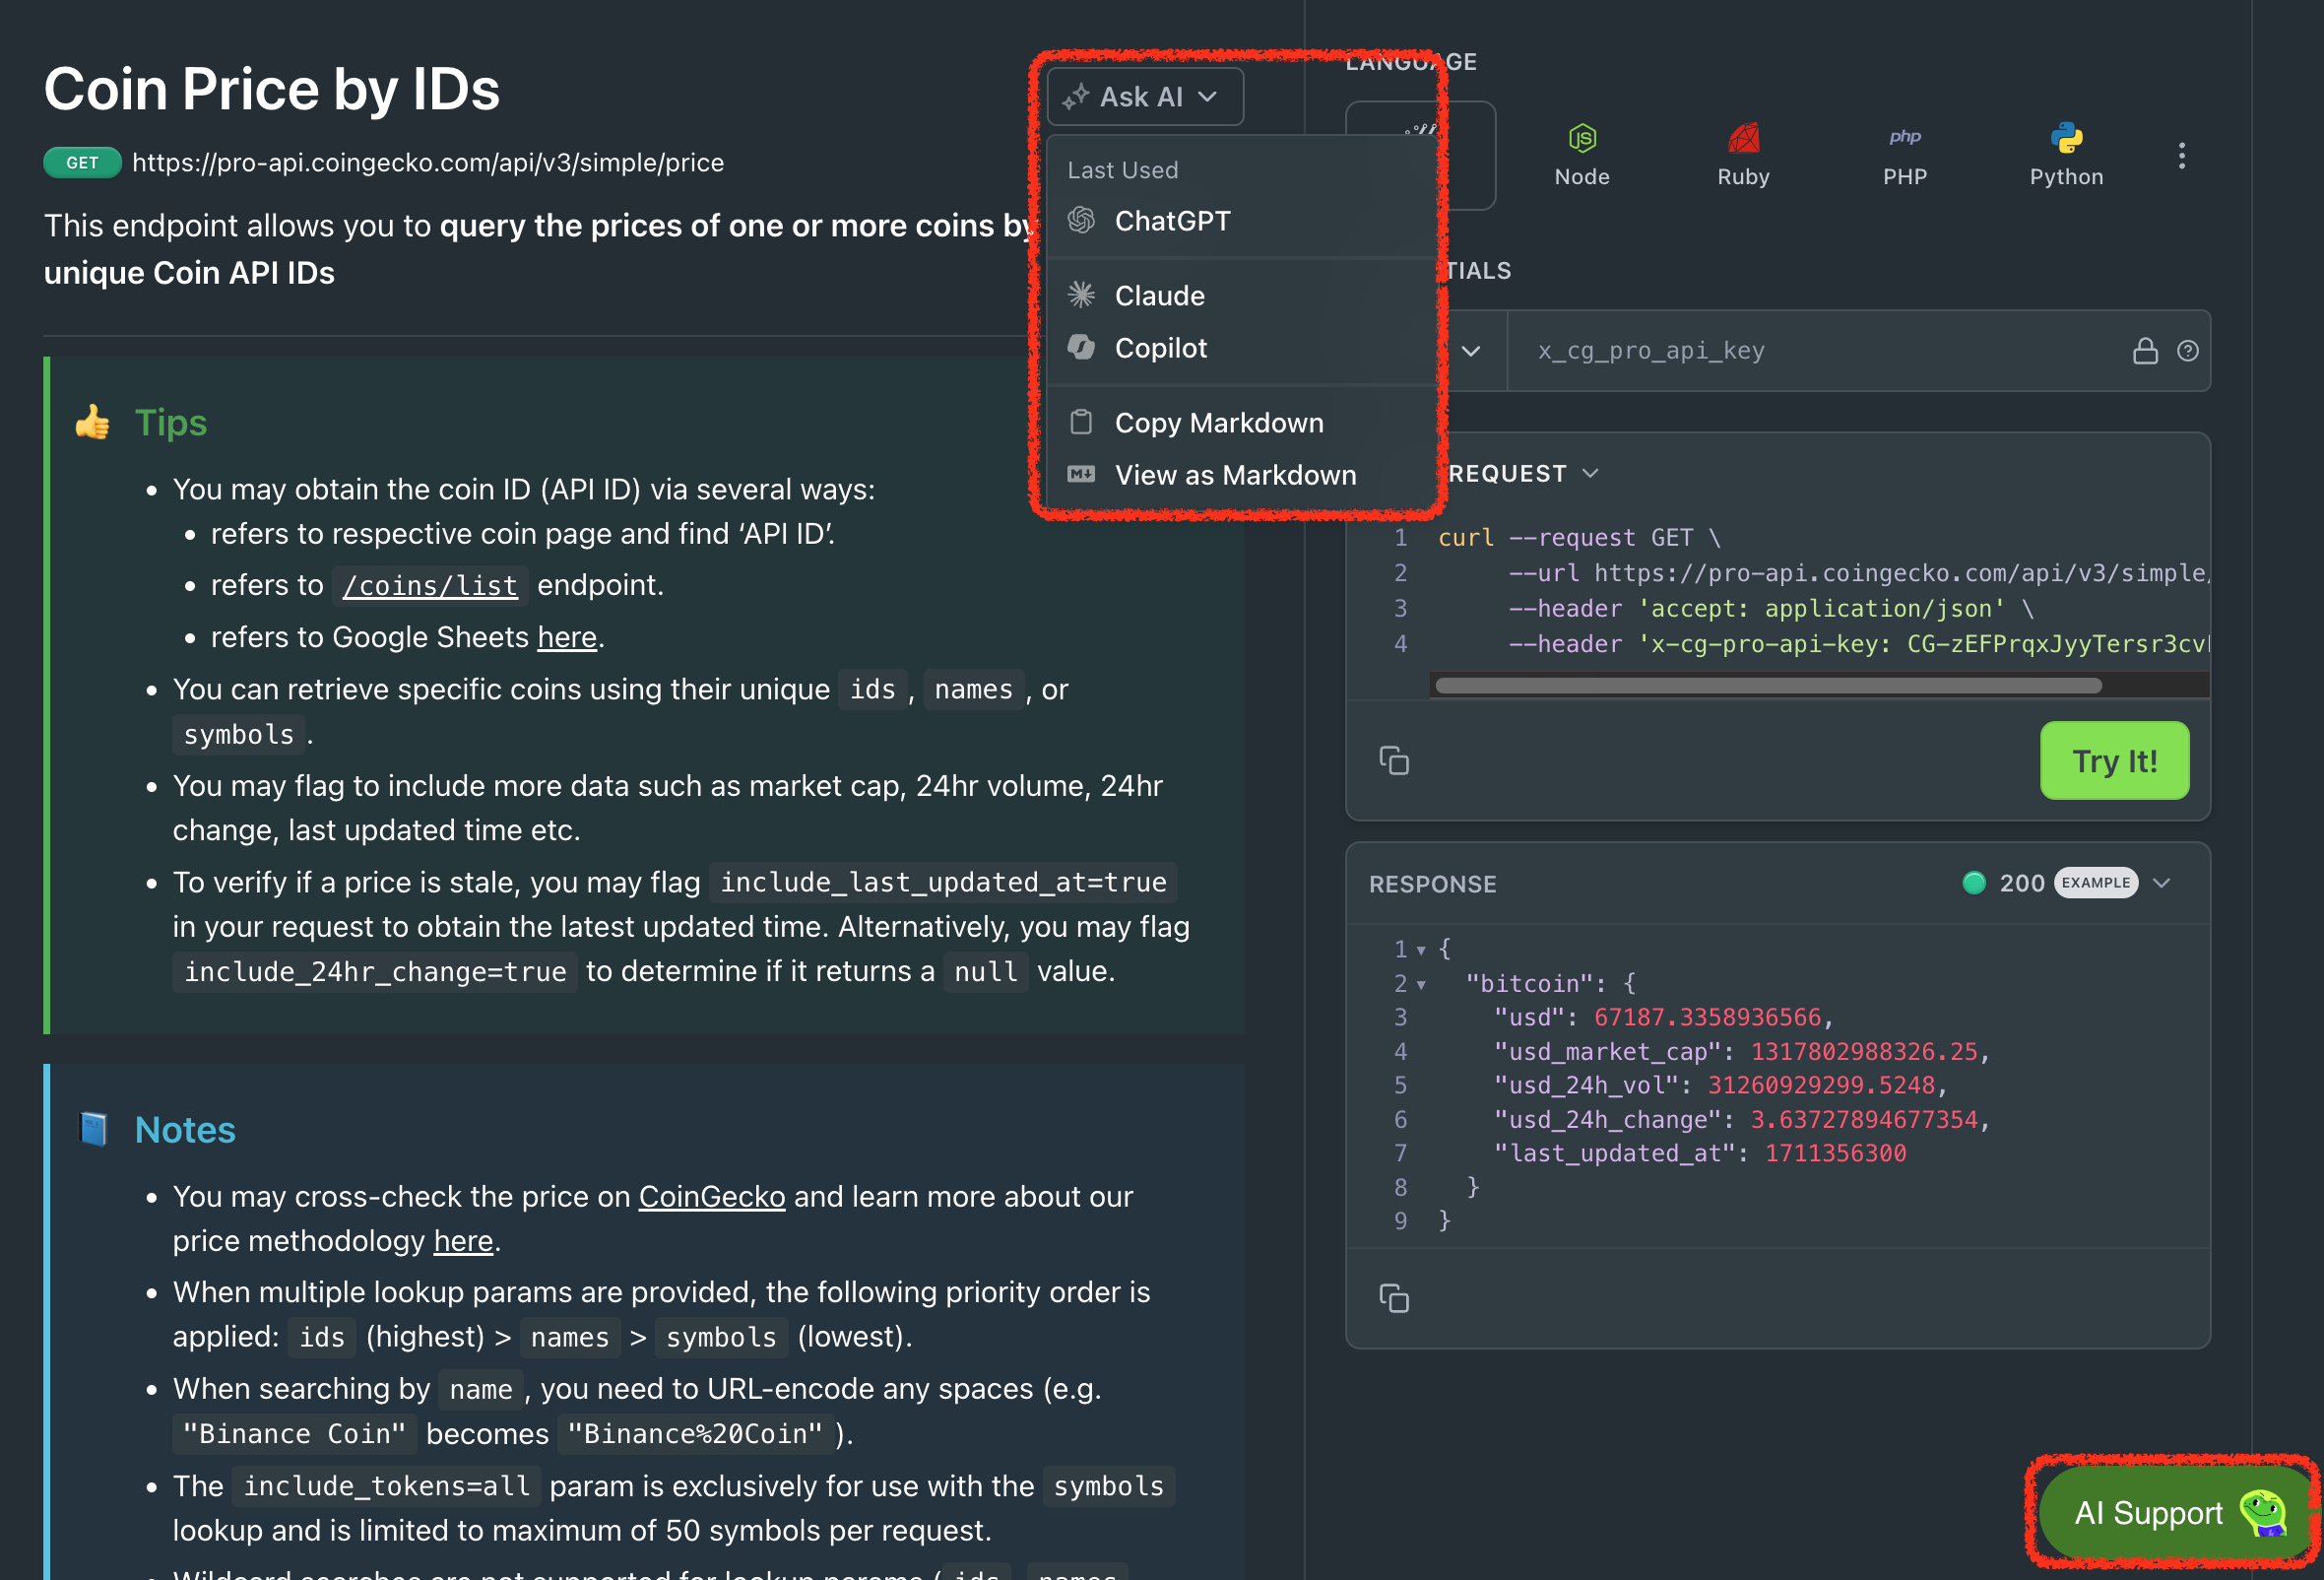Select Copy Markdown menu entry
2324x1580 pixels.
click(1240, 423)
